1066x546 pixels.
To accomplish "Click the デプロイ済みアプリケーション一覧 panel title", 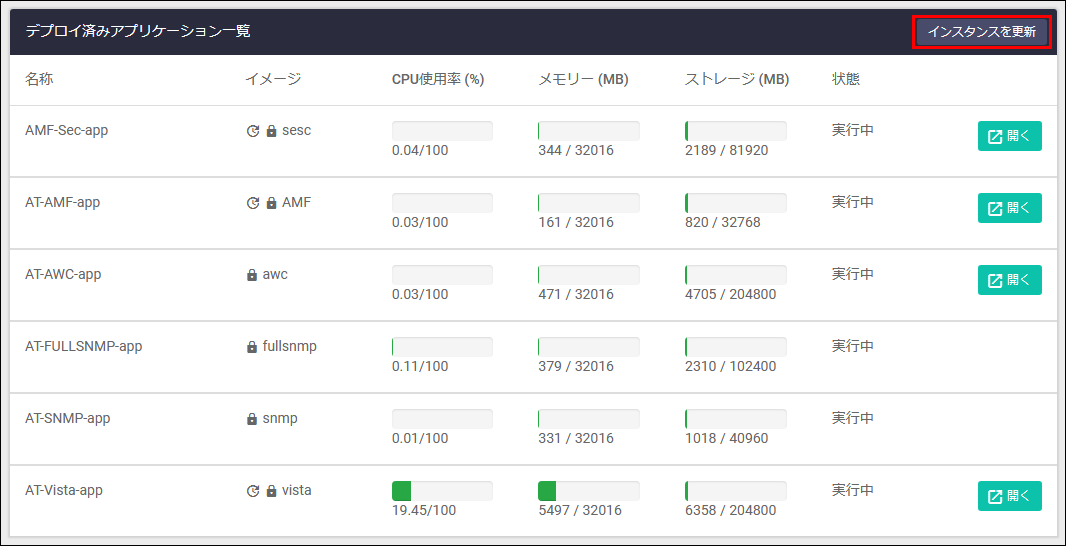I will 138,31.
